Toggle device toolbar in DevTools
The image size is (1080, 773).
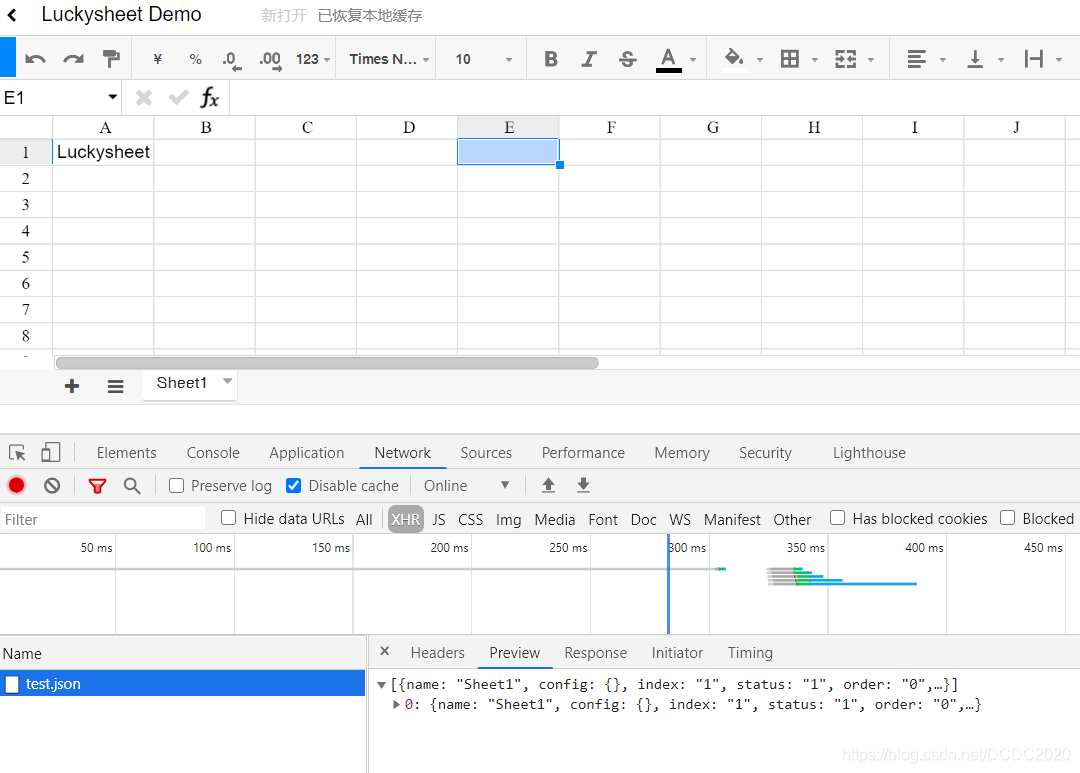(x=50, y=453)
